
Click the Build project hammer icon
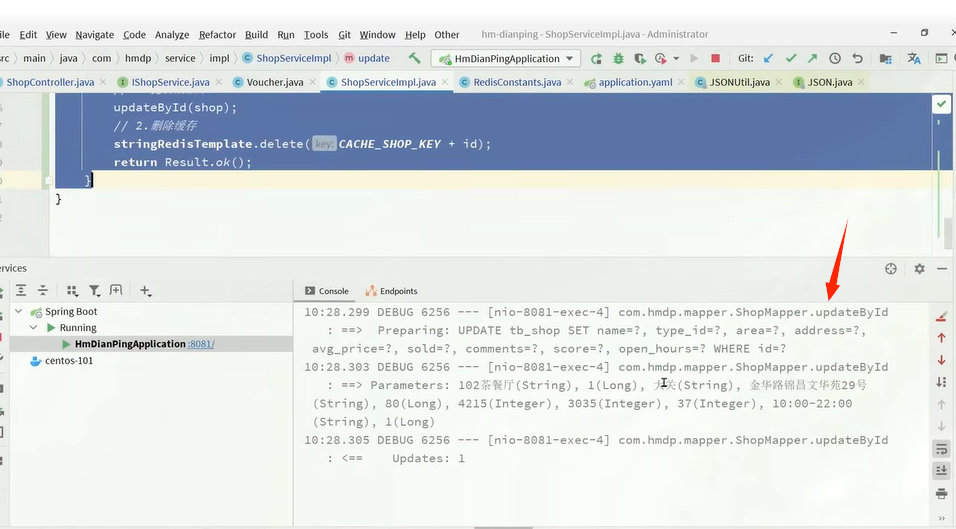click(x=415, y=58)
